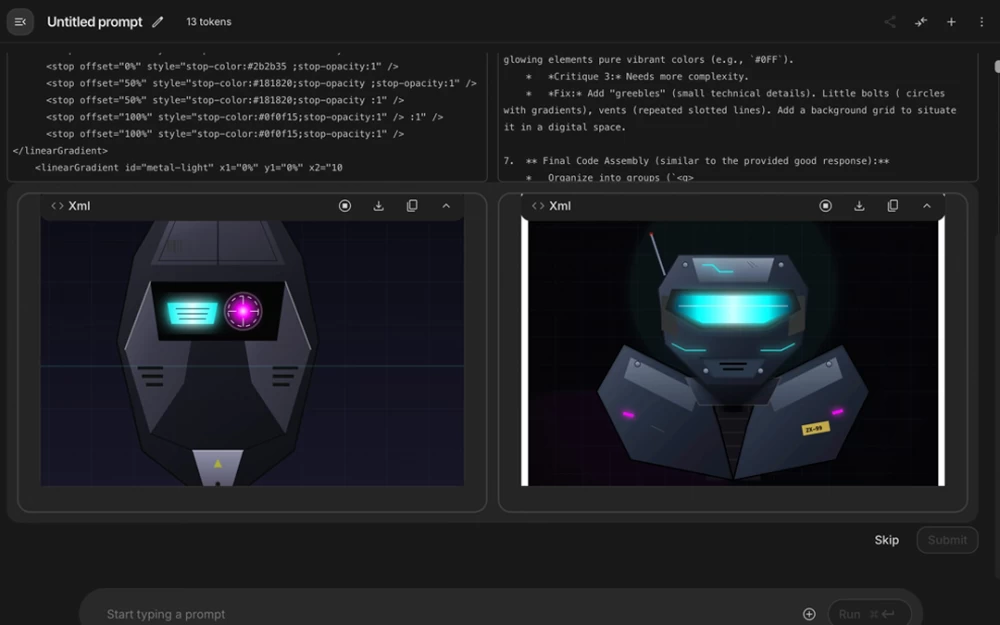Download the right Xml output
Screen dimensions: 1000x625
[859, 206]
